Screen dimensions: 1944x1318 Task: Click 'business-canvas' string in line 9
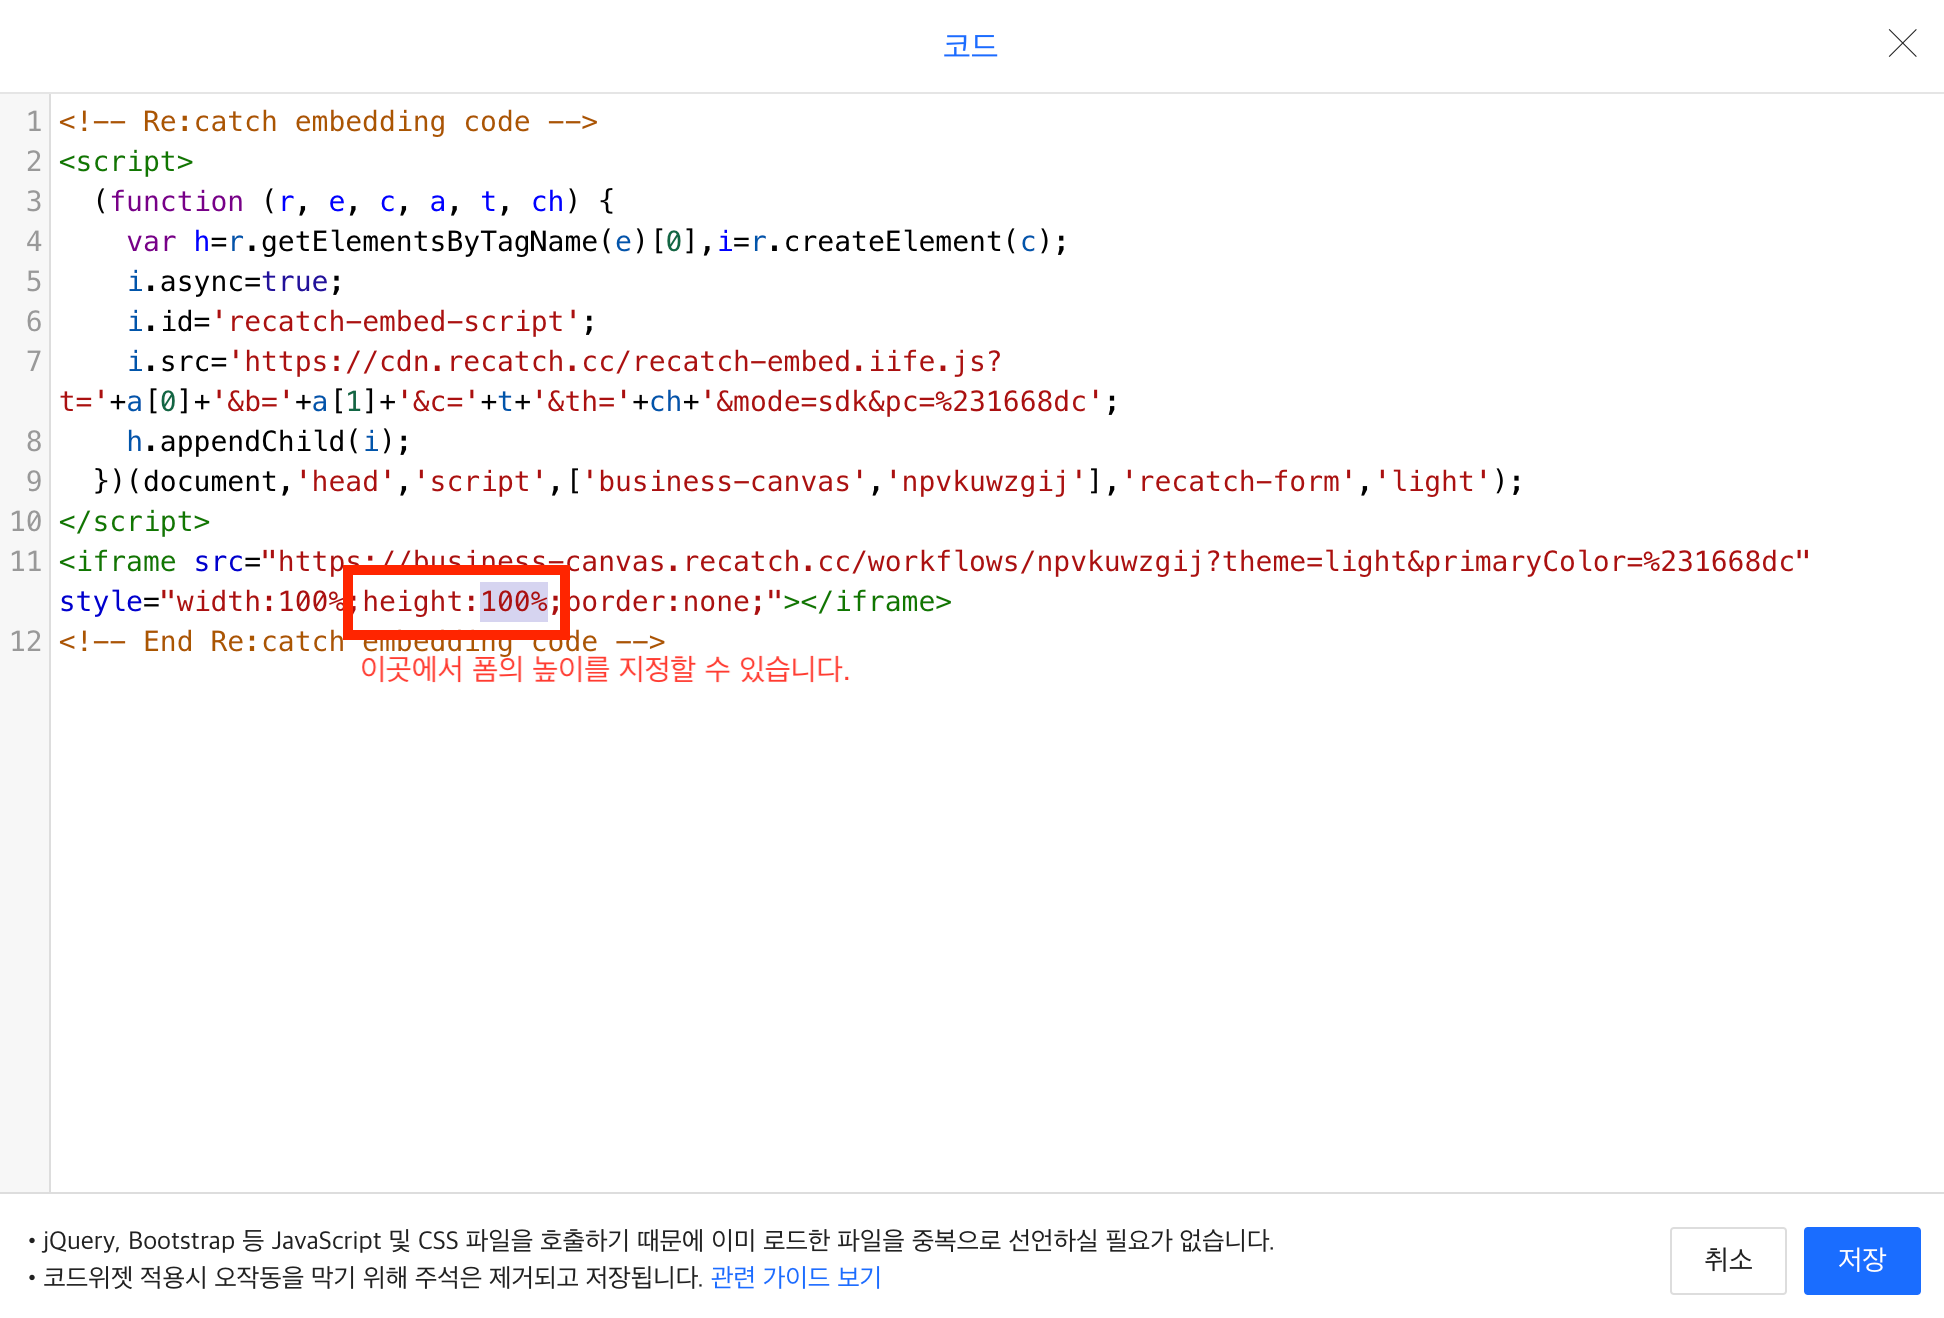click(x=724, y=482)
